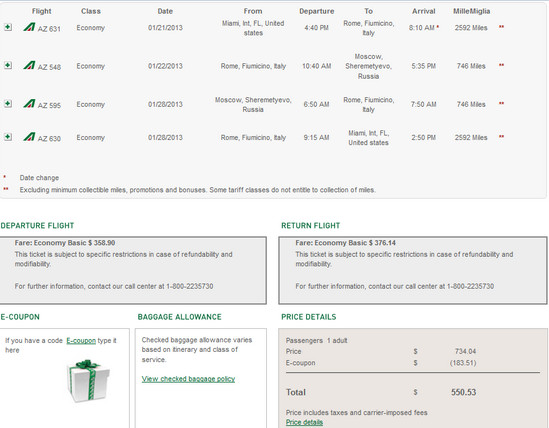Open the Price details link
549x428 pixels.
[x=304, y=422]
